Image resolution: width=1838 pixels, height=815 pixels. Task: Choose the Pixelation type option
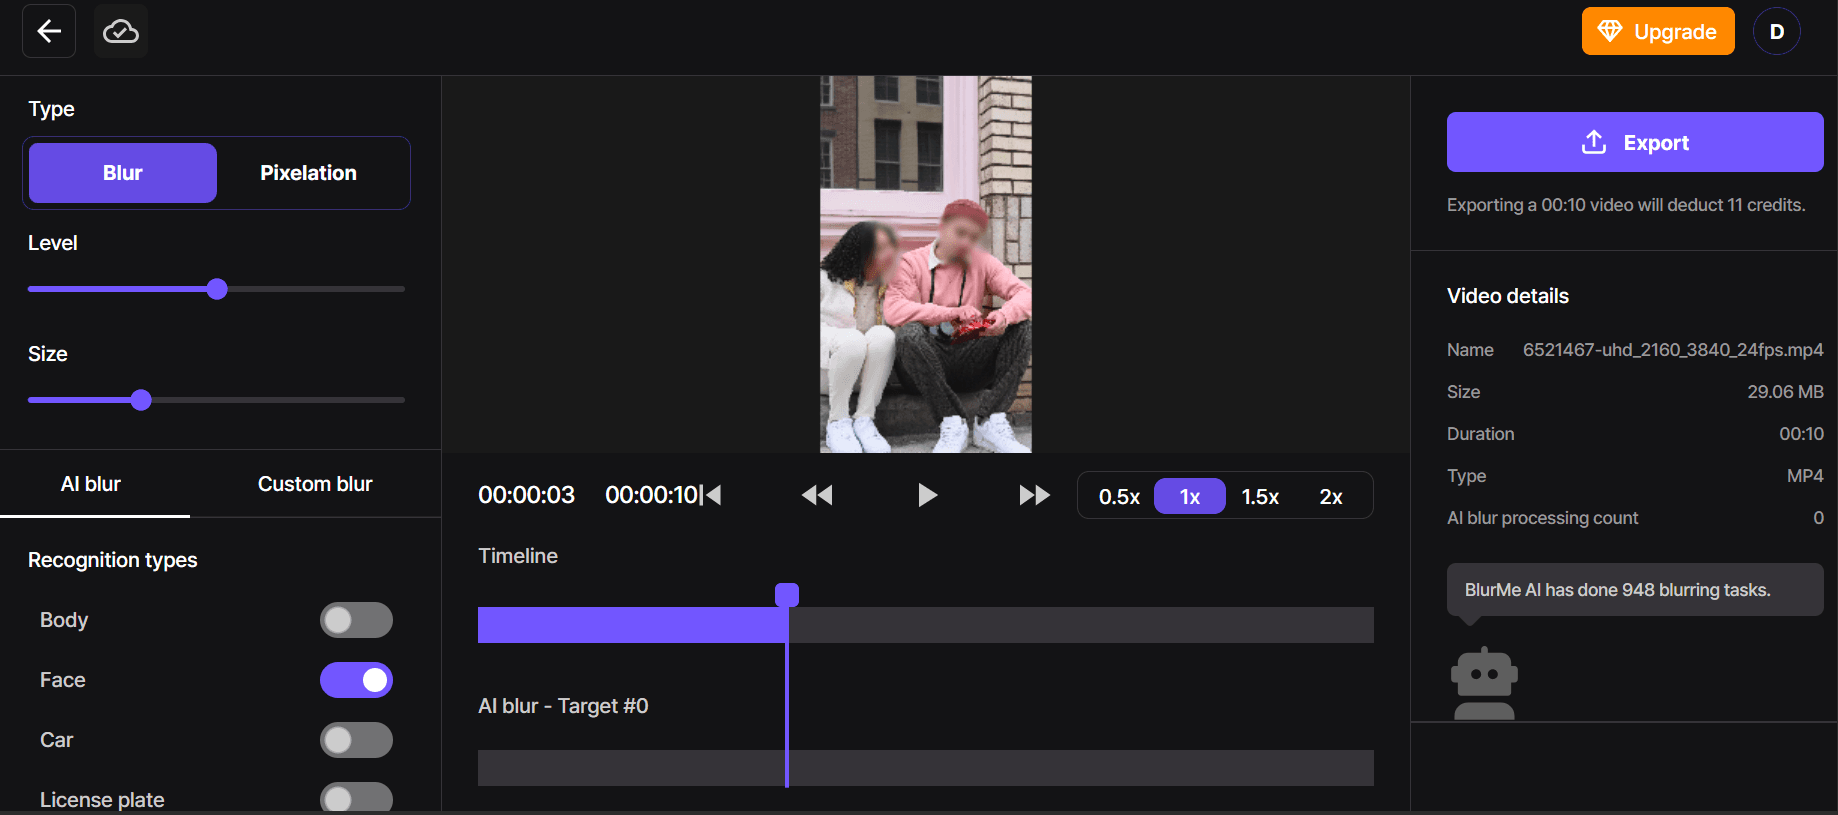coord(308,173)
